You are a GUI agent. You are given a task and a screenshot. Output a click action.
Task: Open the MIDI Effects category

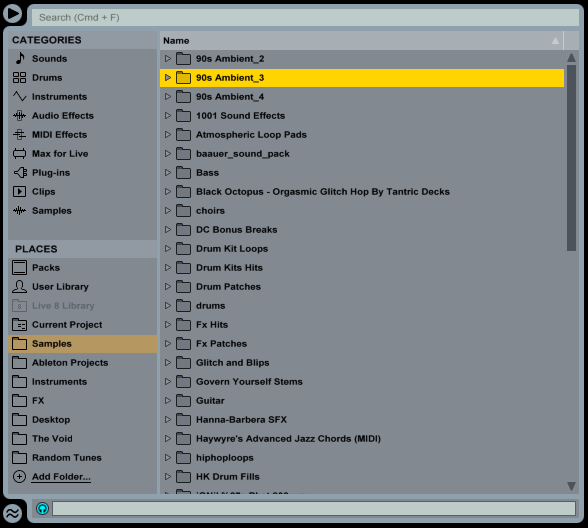(x=82, y=135)
